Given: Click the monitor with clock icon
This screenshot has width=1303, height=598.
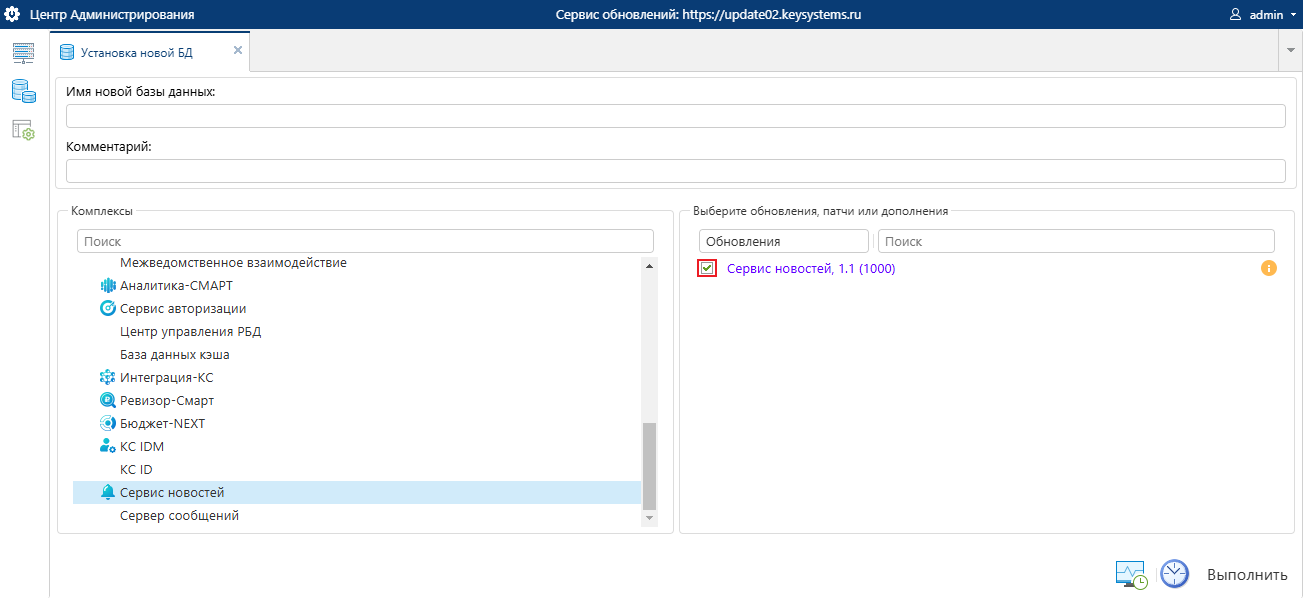Looking at the screenshot, I should click(x=1131, y=574).
